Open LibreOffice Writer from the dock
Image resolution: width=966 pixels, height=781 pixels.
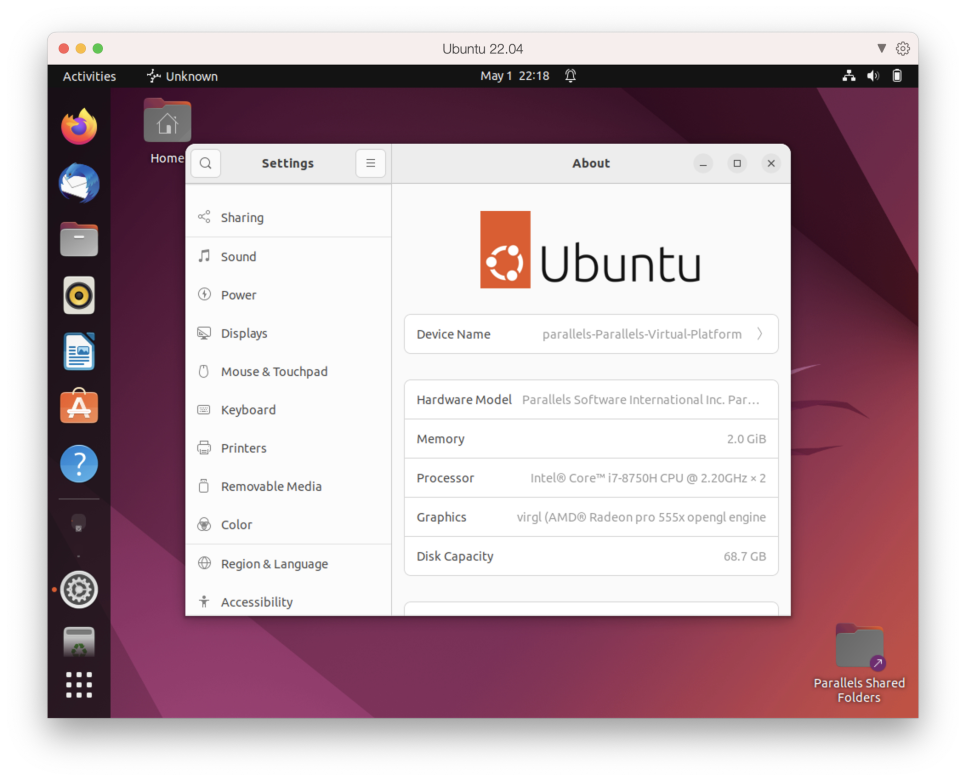click(x=79, y=352)
